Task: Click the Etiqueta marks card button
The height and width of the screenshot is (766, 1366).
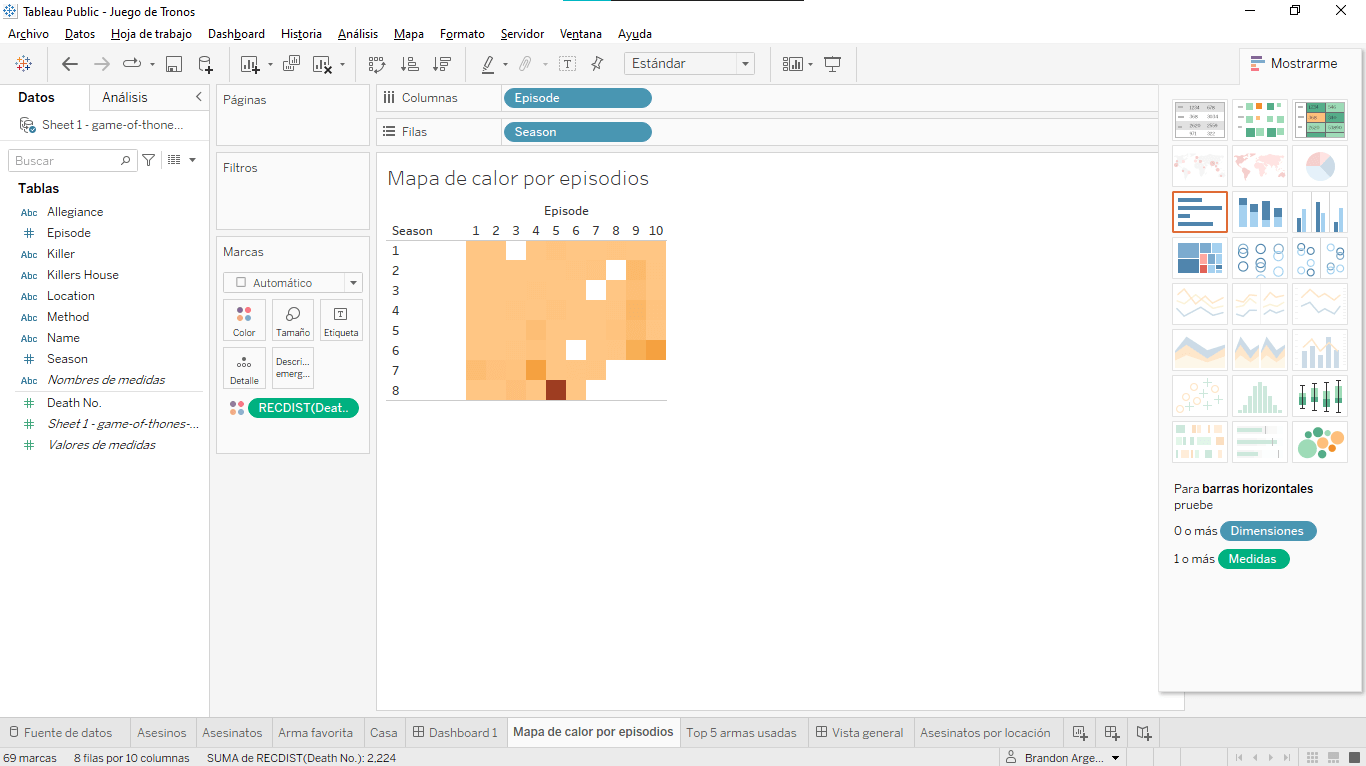Action: click(x=341, y=320)
